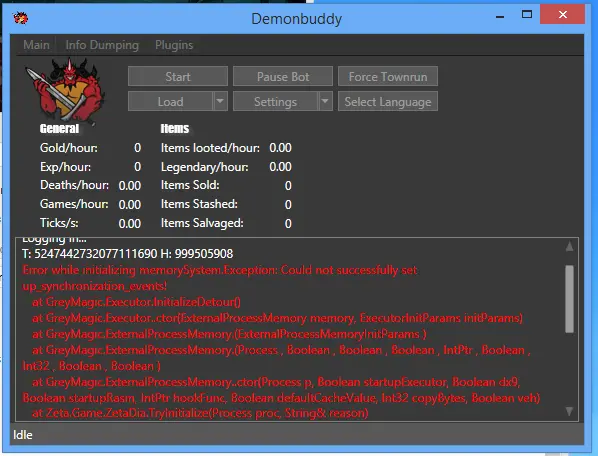
Task: Click the 'Idle' status bar text
Action: (x=23, y=435)
